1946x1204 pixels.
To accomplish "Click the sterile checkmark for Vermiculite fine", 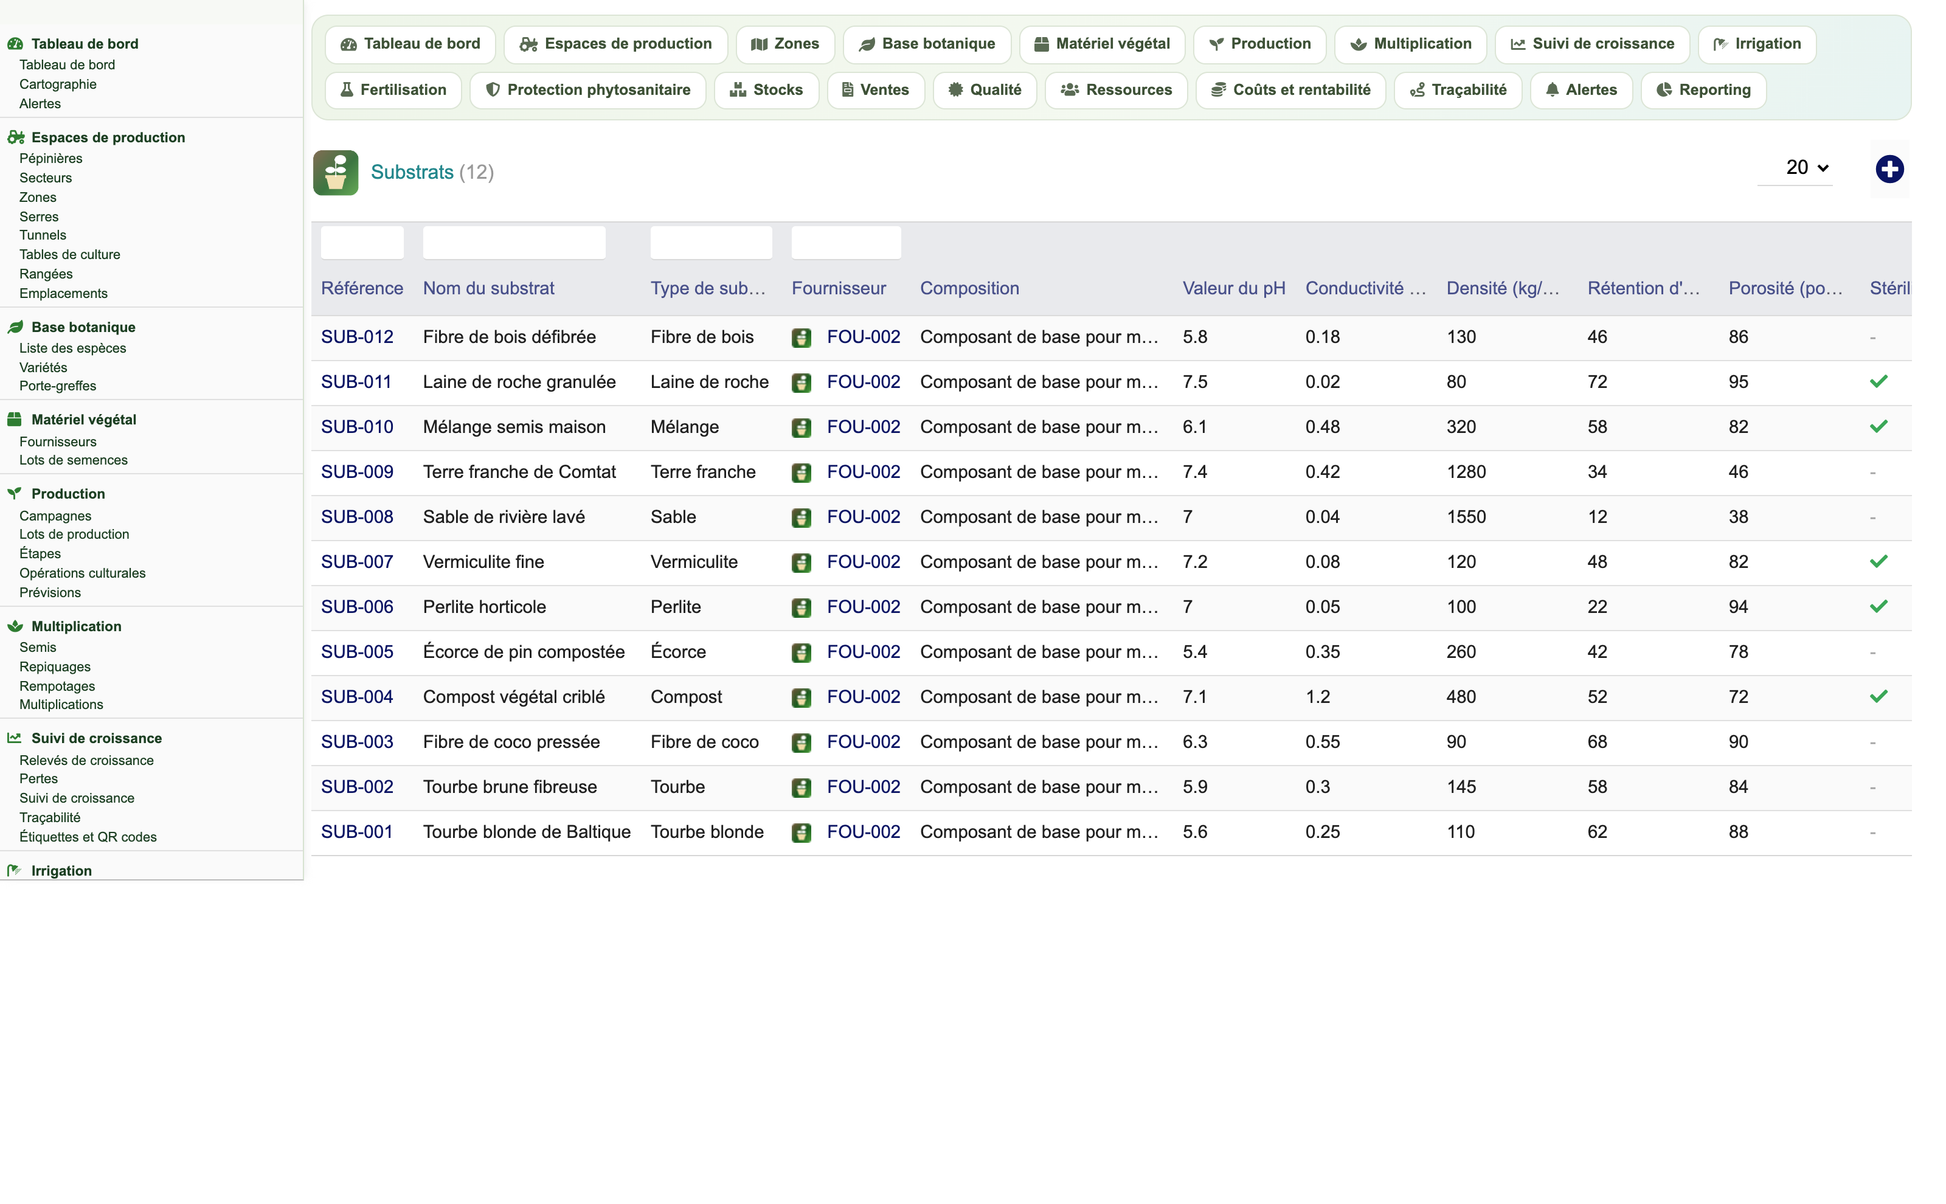I will 1879,561.
